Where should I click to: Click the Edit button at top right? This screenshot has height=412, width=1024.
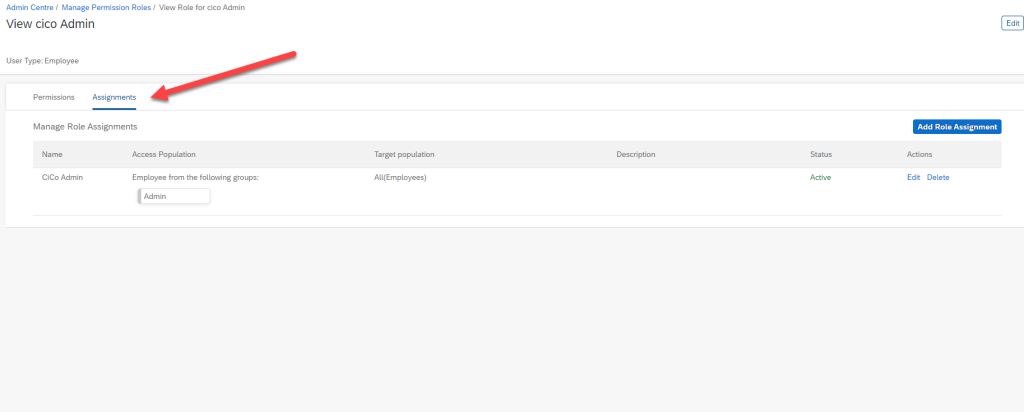pyautogui.click(x=1012, y=23)
